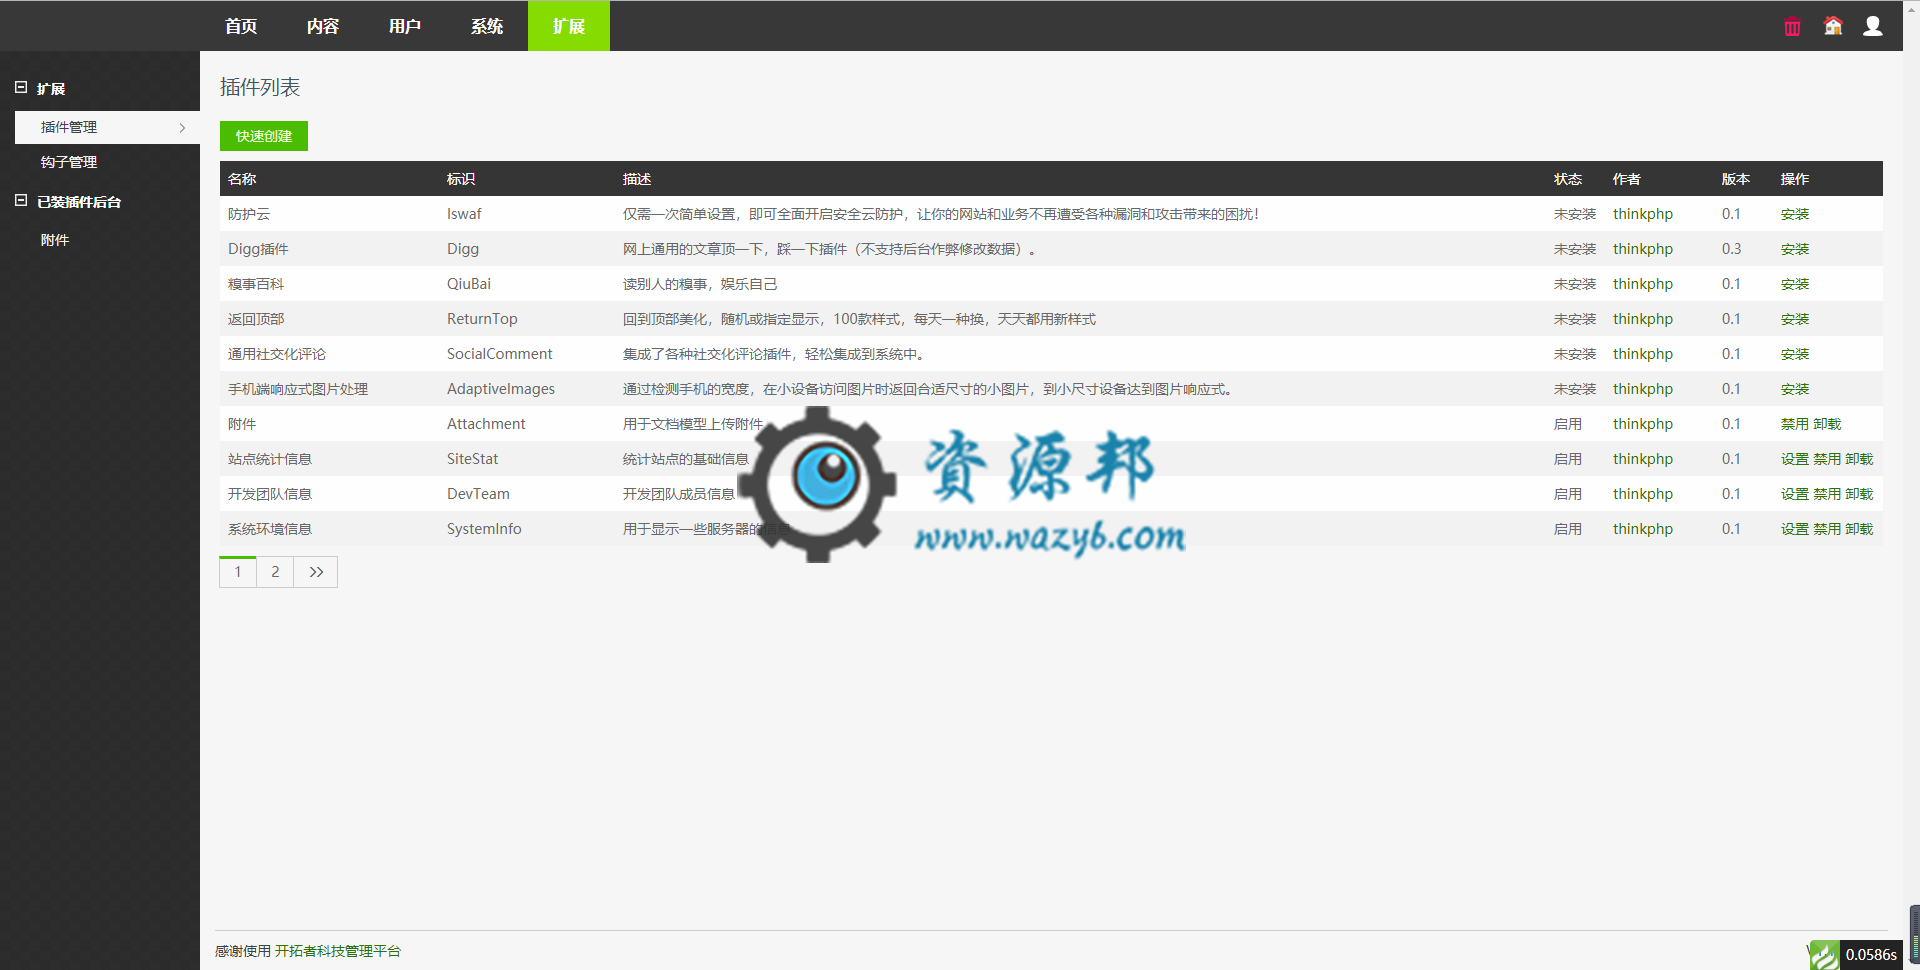
Task: Disable the 附件 Attachment plugin
Action: tap(1795, 424)
